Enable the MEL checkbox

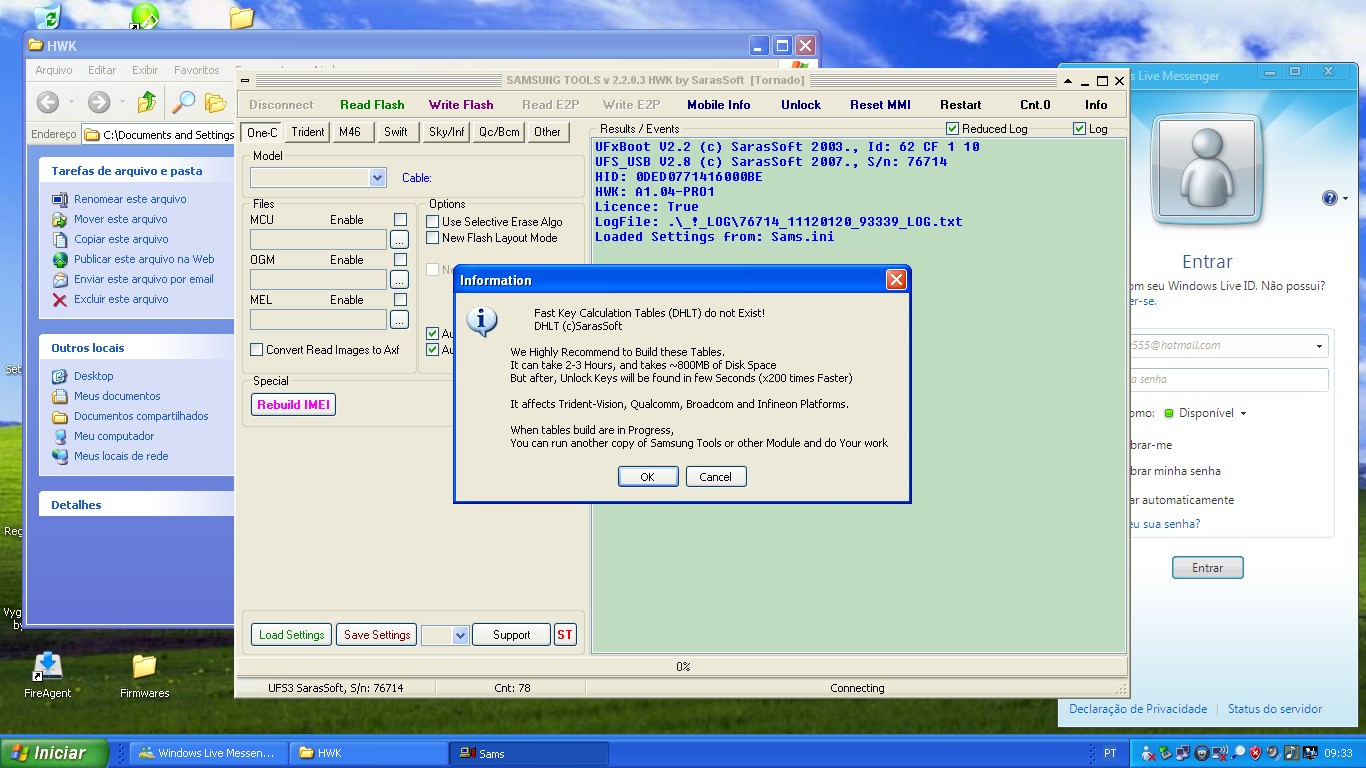400,300
